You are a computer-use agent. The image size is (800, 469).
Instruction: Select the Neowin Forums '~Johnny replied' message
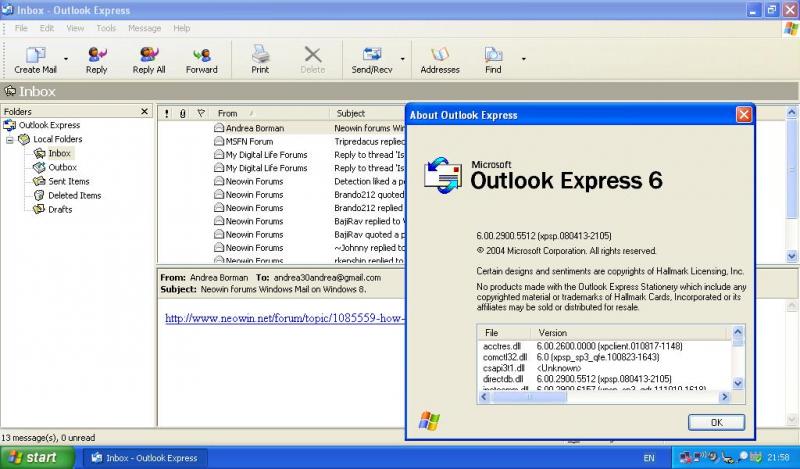tap(282, 248)
